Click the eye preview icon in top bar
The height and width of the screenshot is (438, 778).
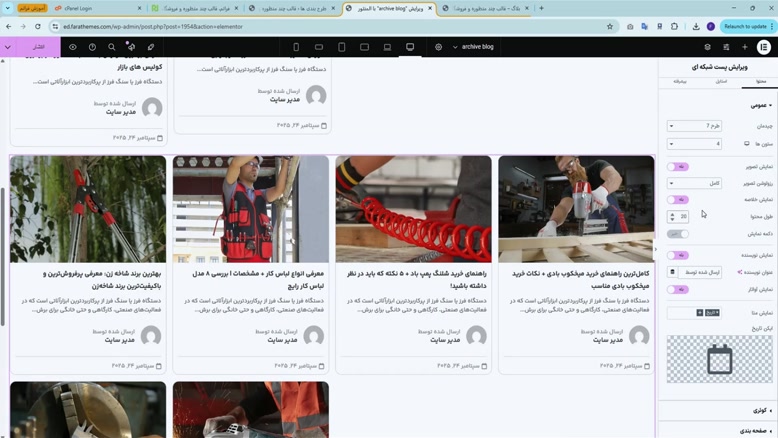[72, 47]
